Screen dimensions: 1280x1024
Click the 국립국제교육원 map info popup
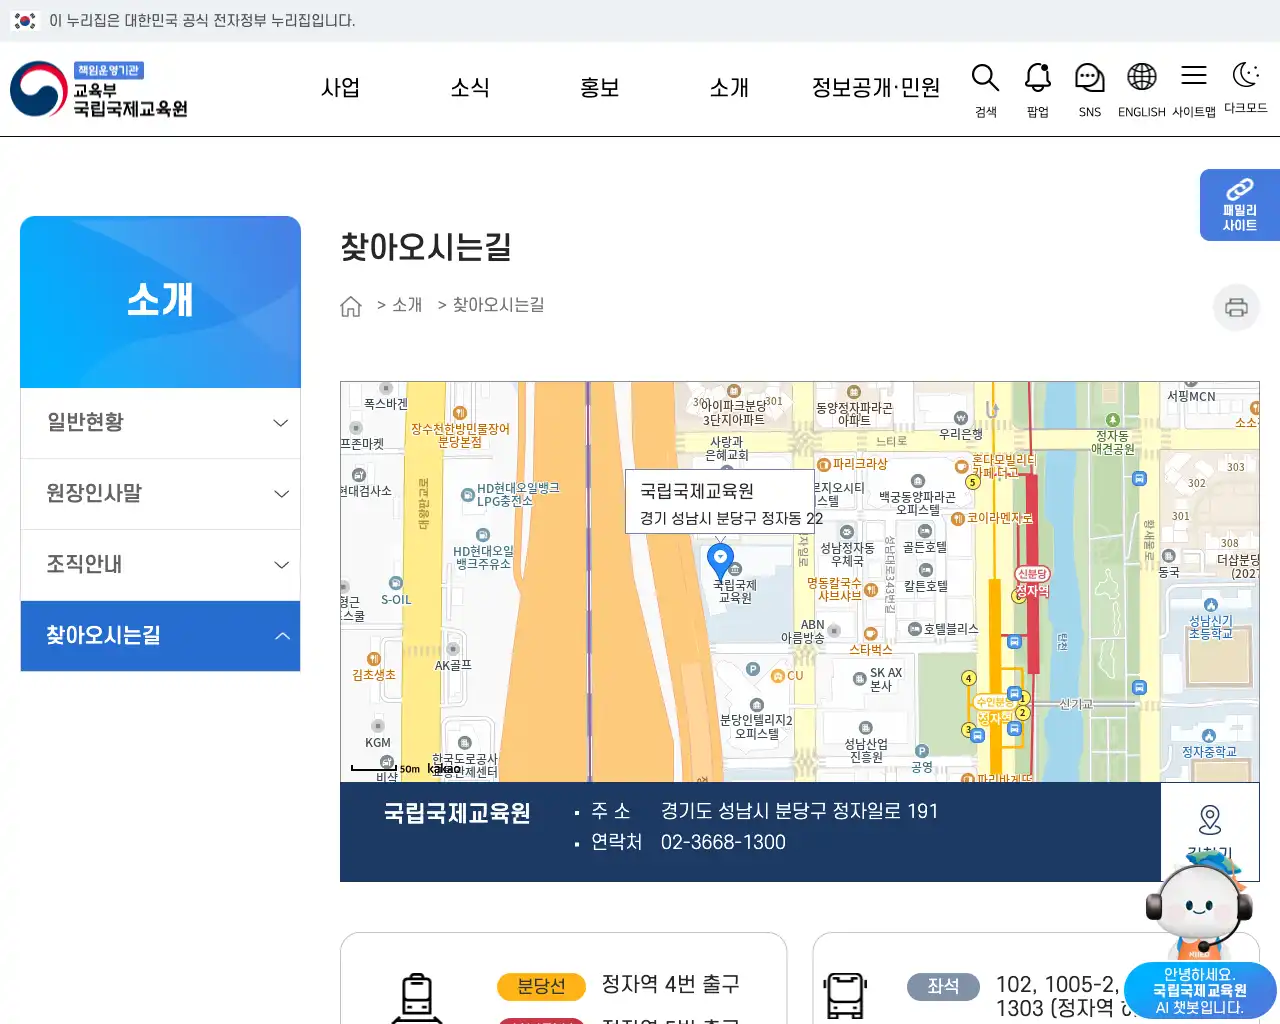click(720, 502)
